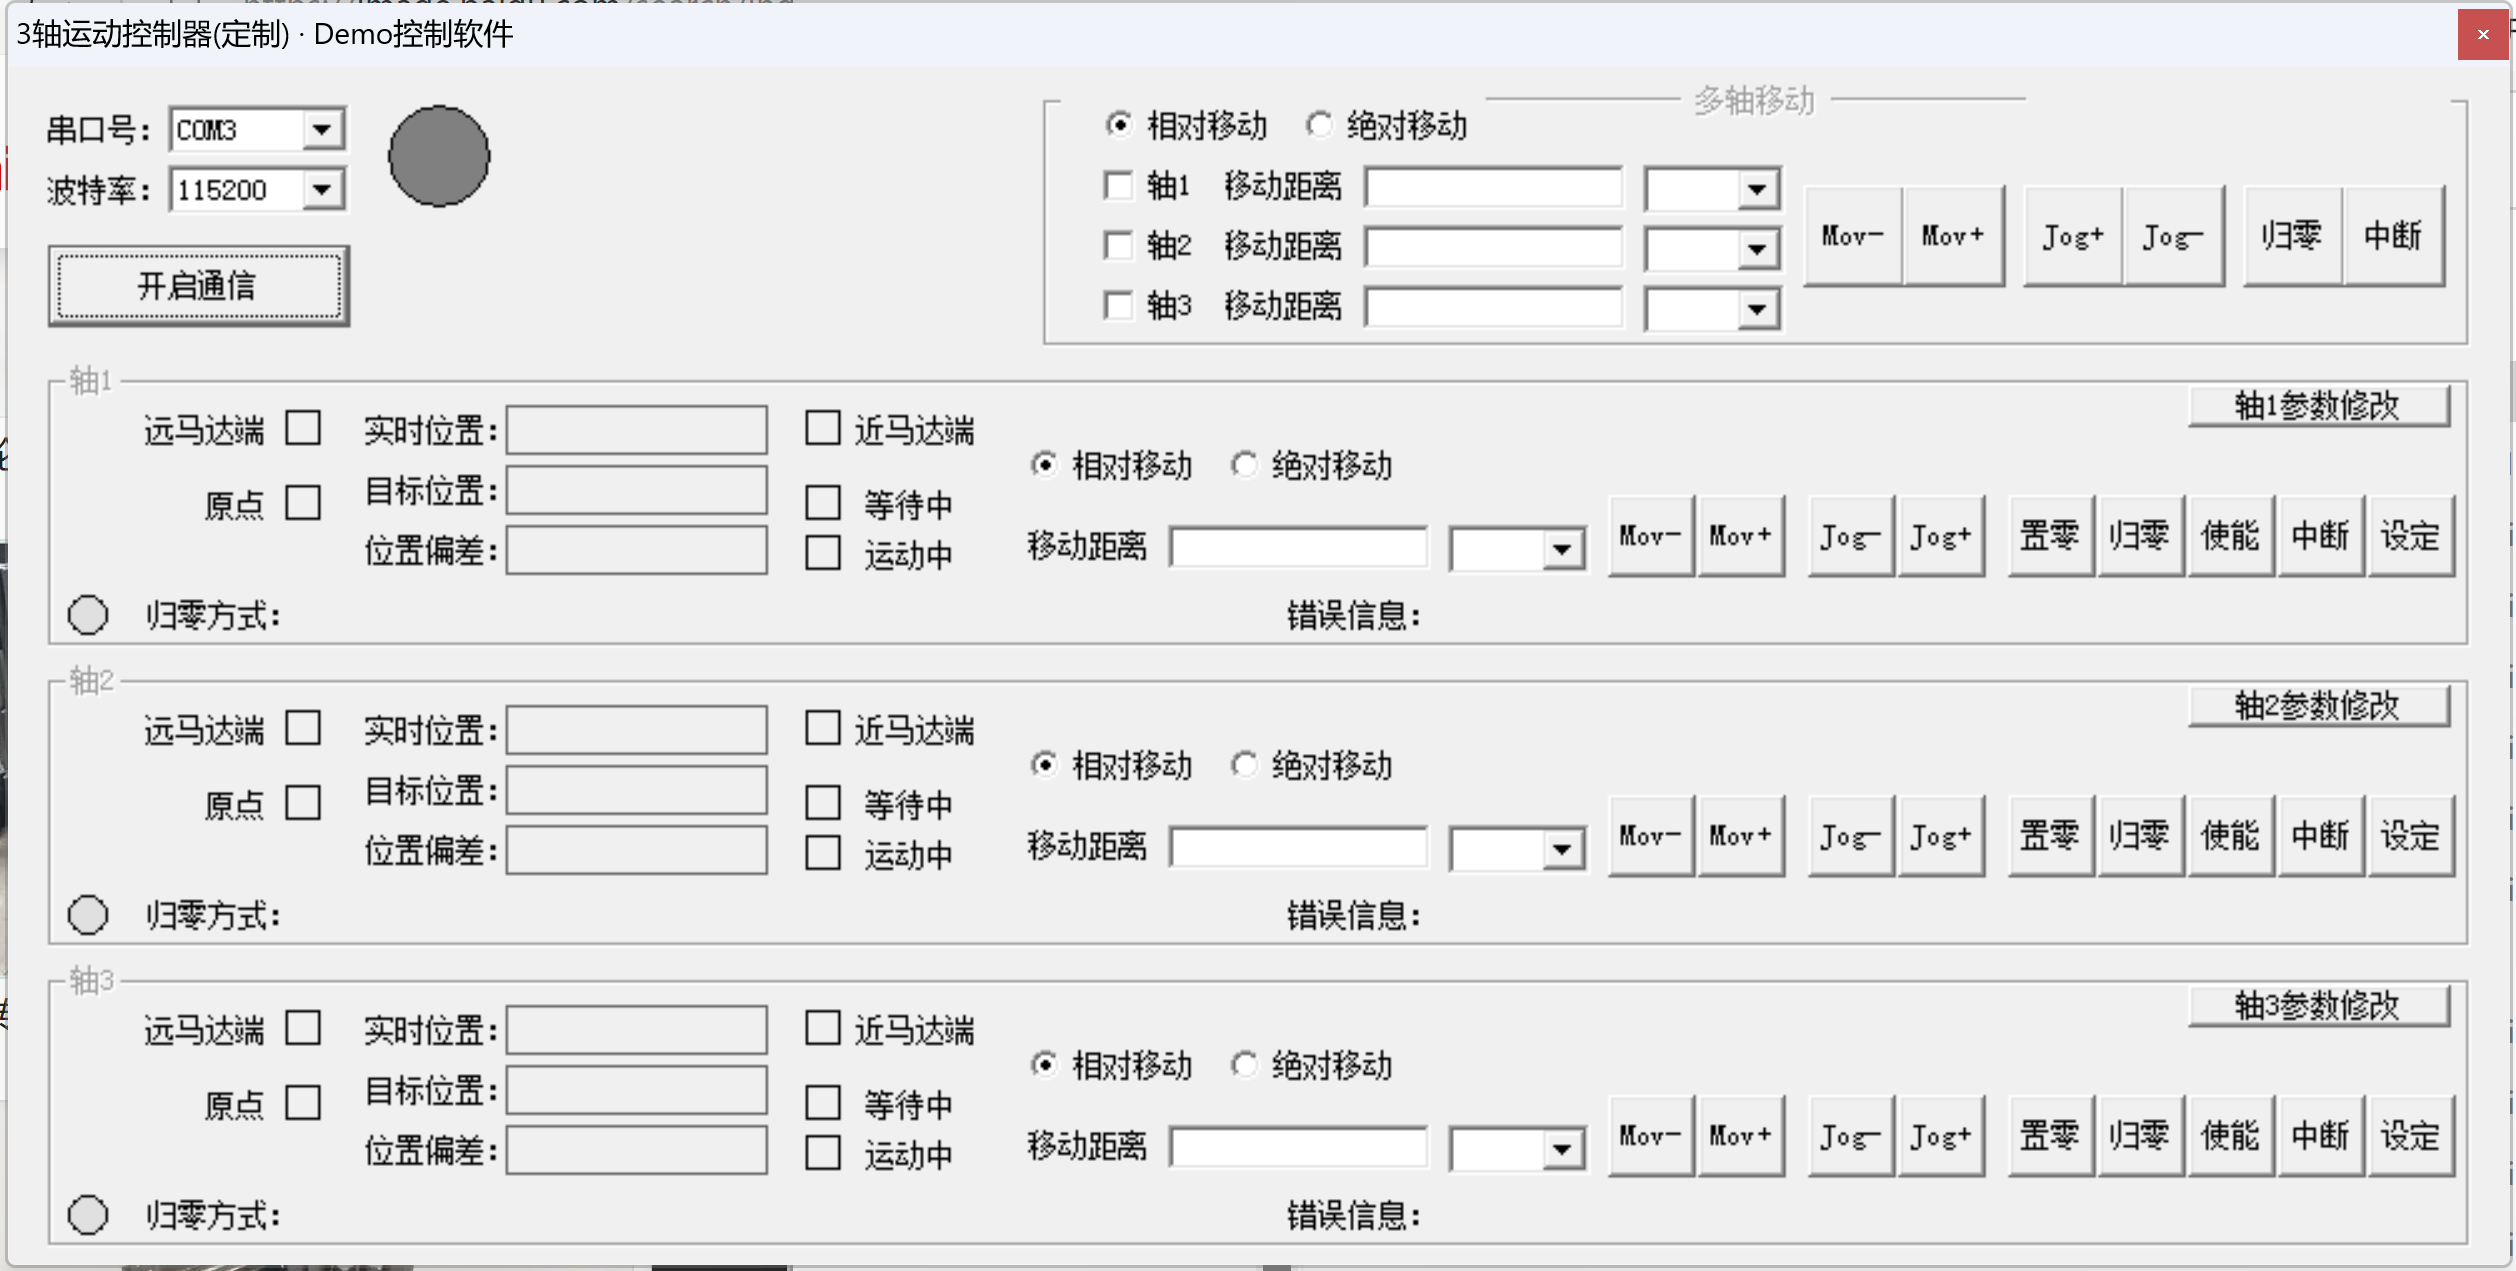Click 中断 for 轴1

click(x=2321, y=536)
